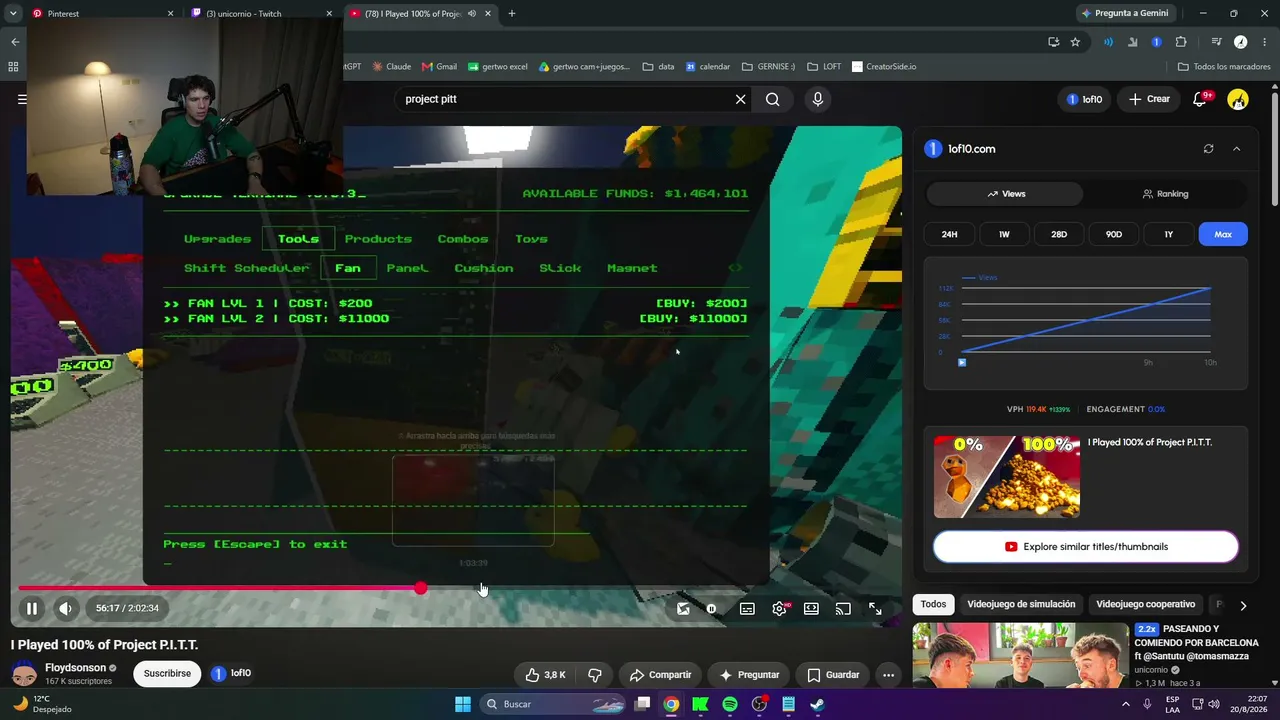
Task: Mute the video volume
Action: pos(65,608)
